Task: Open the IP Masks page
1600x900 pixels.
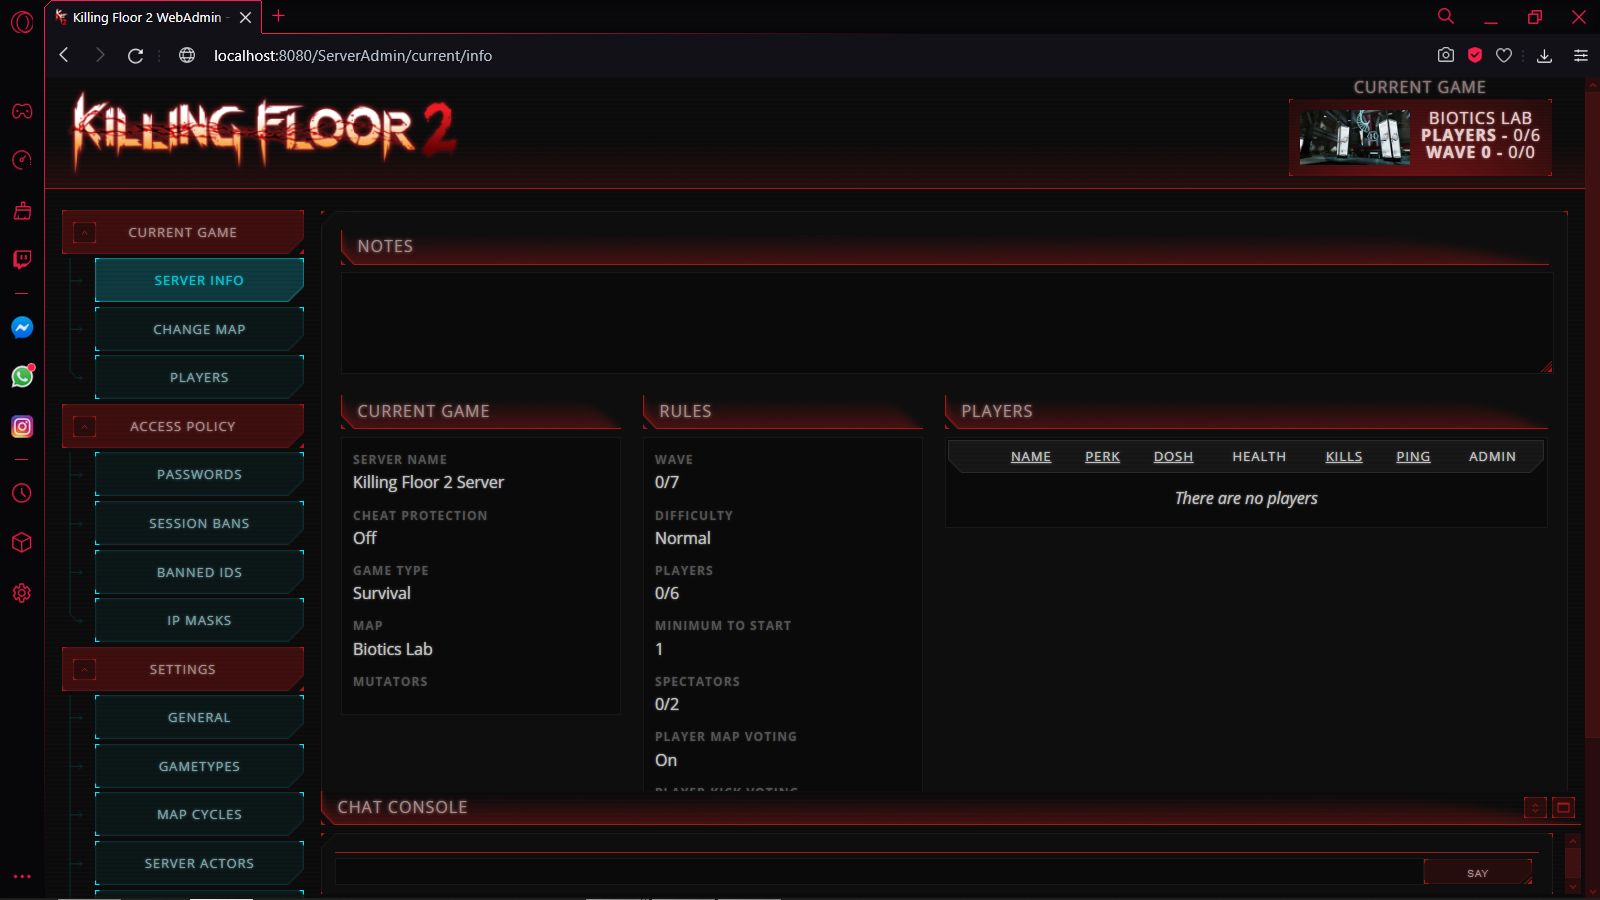Action: [199, 621]
